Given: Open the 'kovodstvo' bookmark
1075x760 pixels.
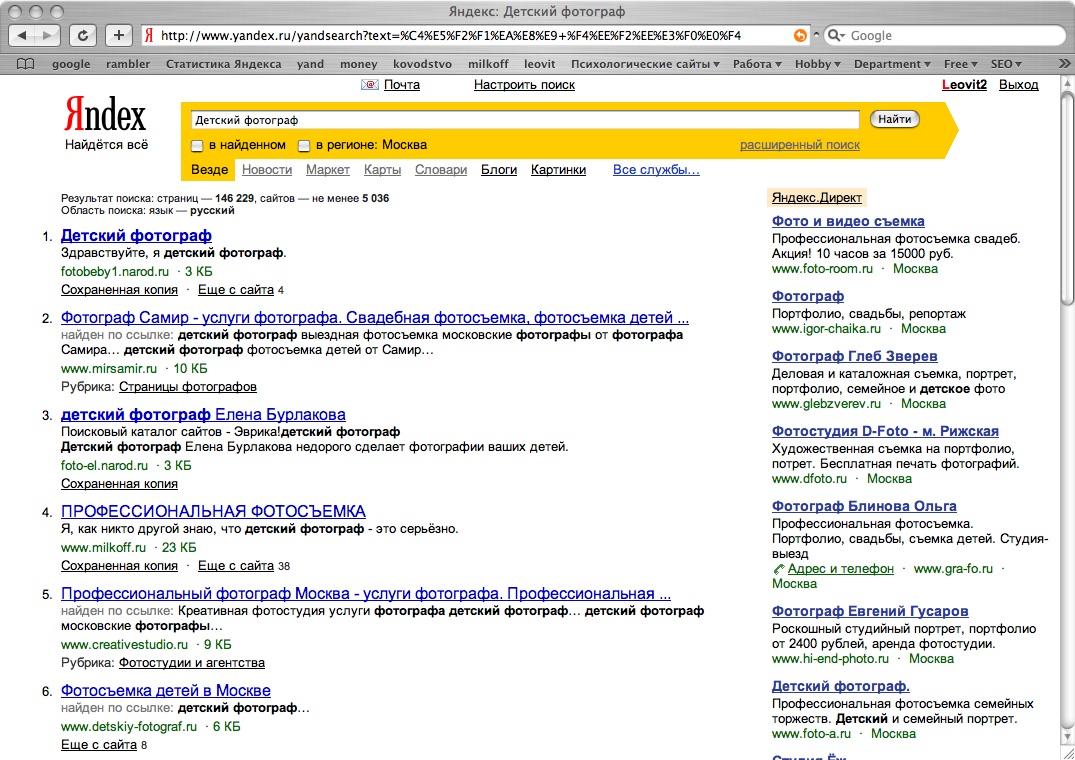Looking at the screenshot, I should pyautogui.click(x=422, y=64).
